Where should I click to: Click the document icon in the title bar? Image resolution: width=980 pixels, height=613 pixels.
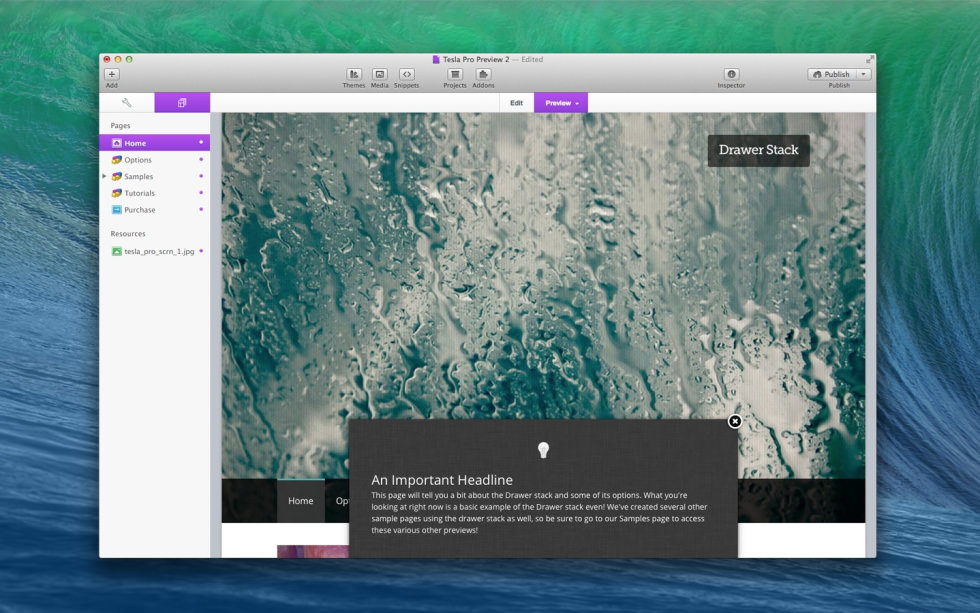click(x=436, y=59)
